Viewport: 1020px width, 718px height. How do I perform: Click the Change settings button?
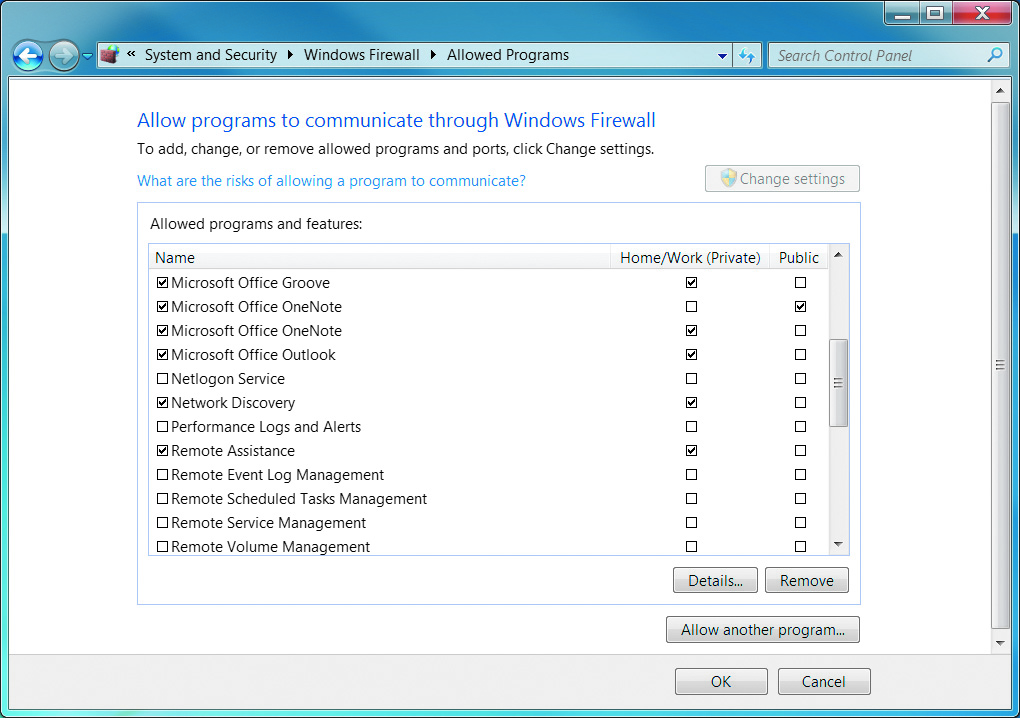coord(782,179)
